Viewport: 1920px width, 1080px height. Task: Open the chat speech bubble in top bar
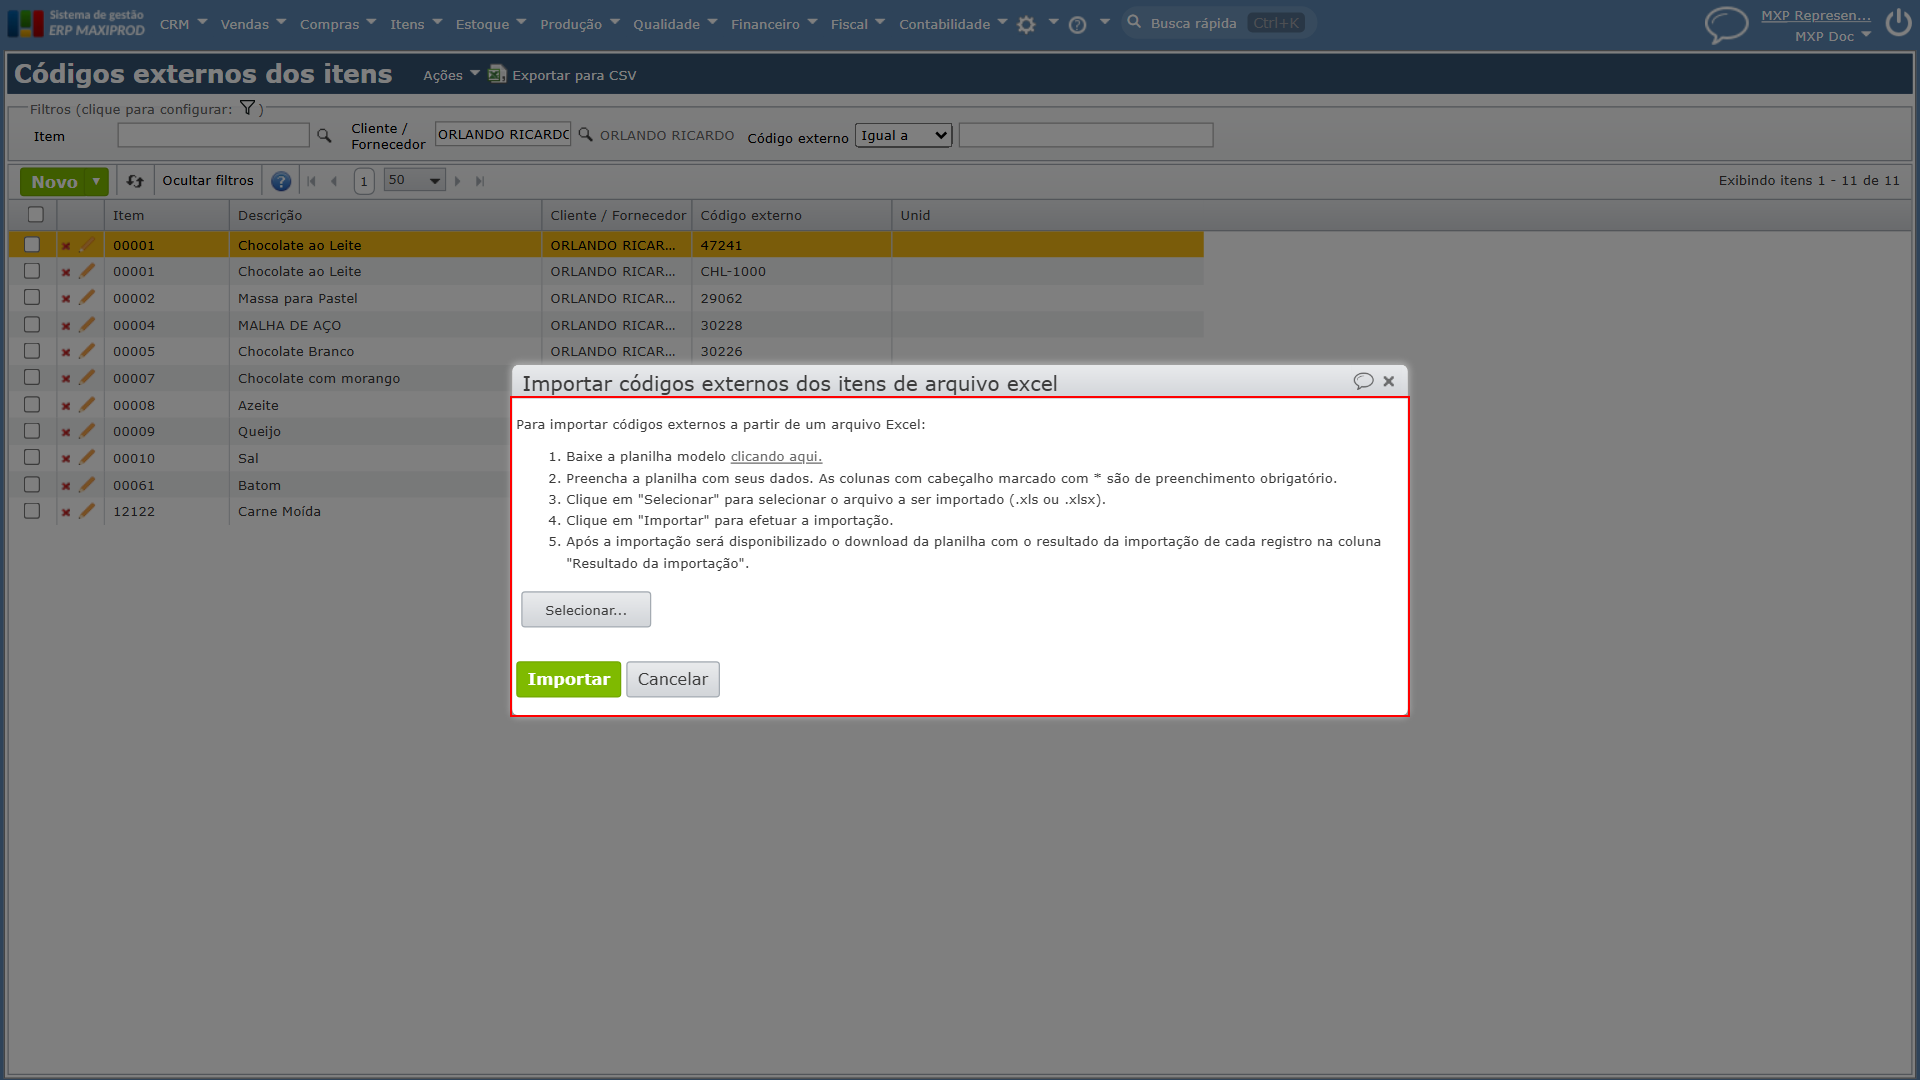tap(1726, 24)
